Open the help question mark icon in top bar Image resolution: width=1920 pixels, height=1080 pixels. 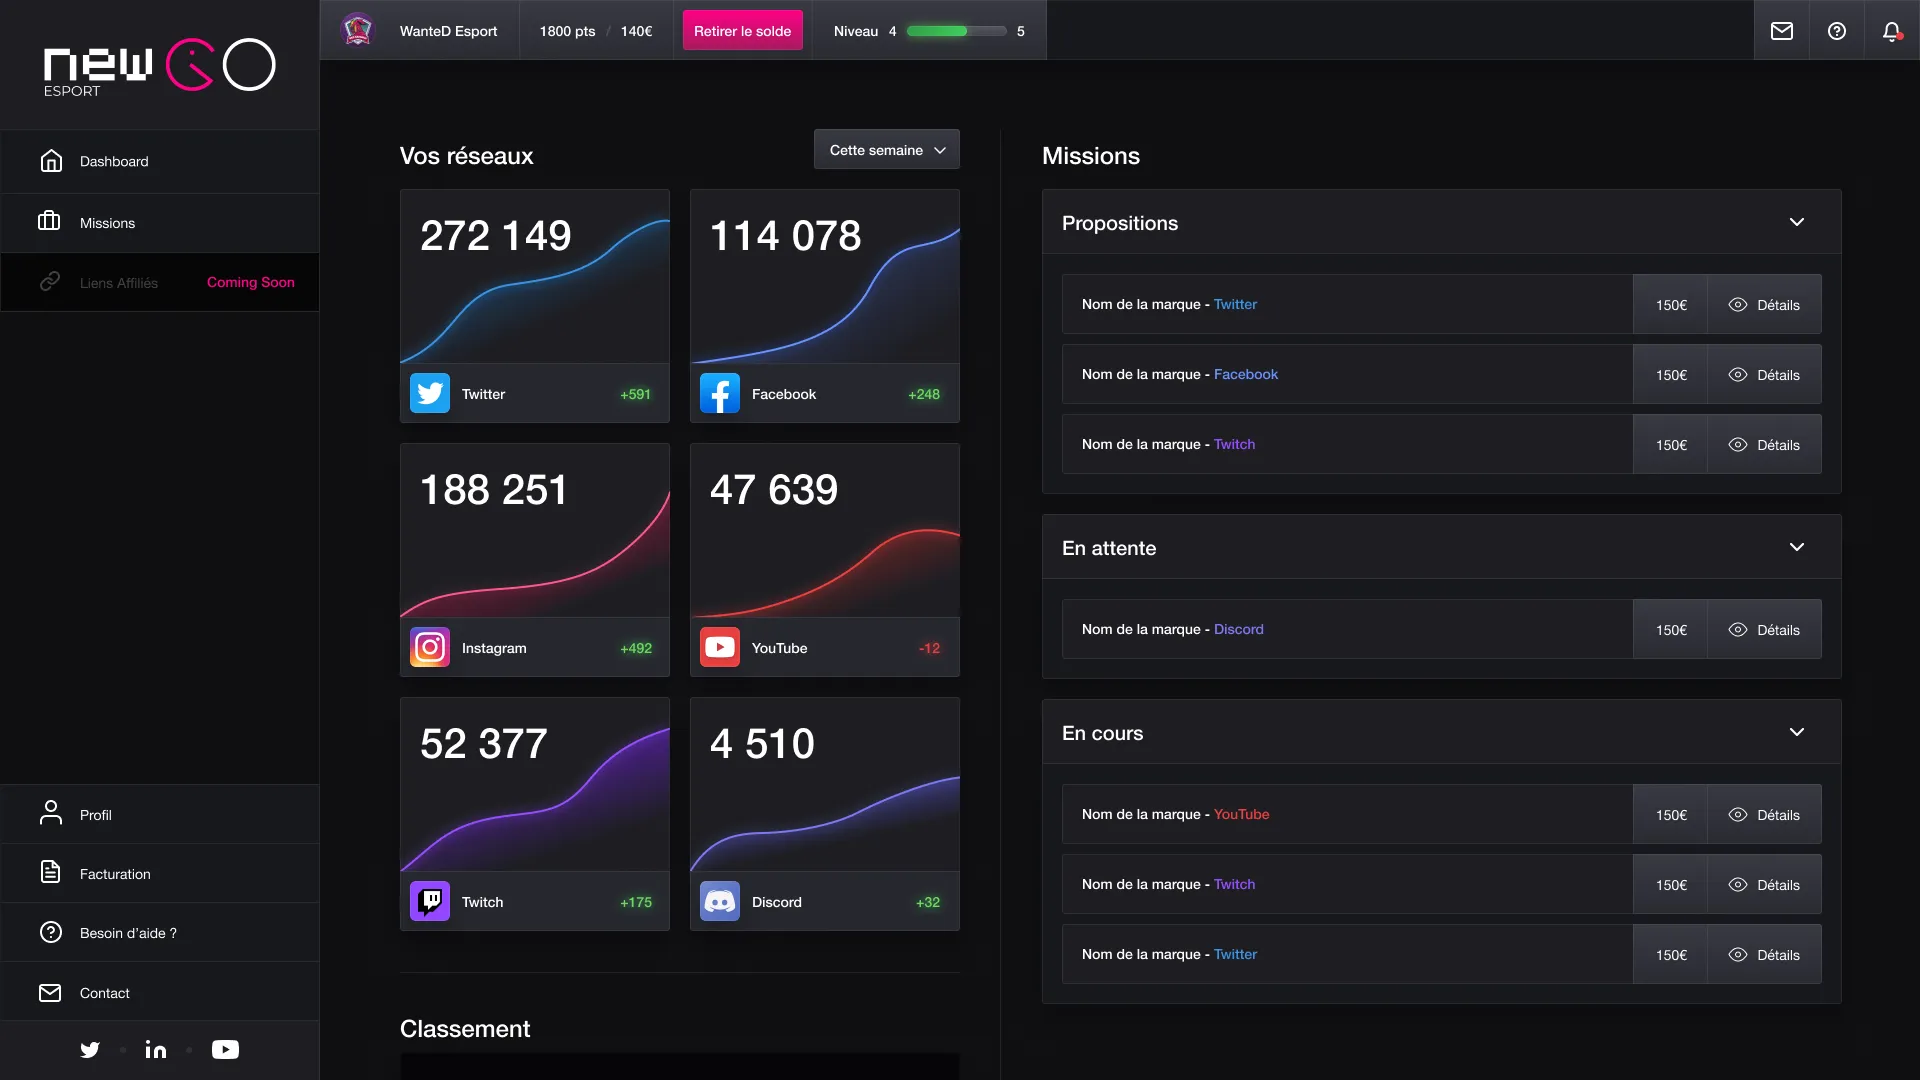pos(1837,31)
